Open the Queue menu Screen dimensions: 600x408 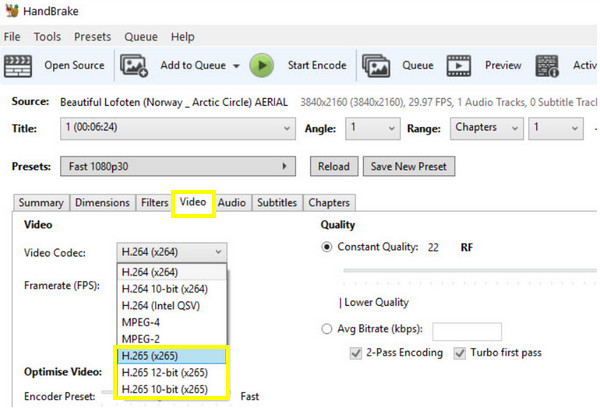[141, 37]
